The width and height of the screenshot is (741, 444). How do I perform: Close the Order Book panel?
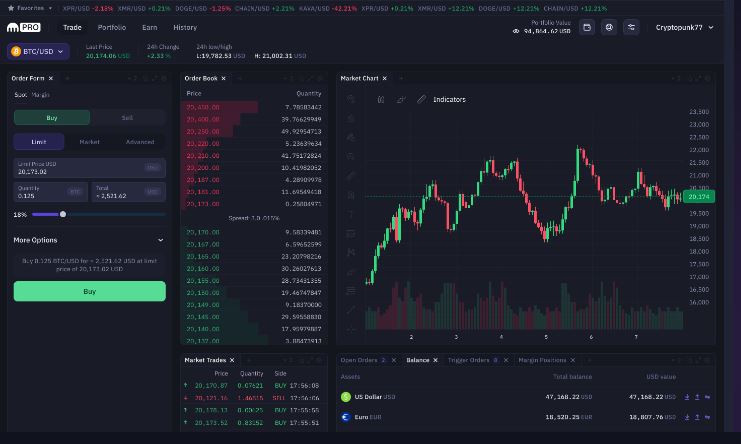point(223,78)
